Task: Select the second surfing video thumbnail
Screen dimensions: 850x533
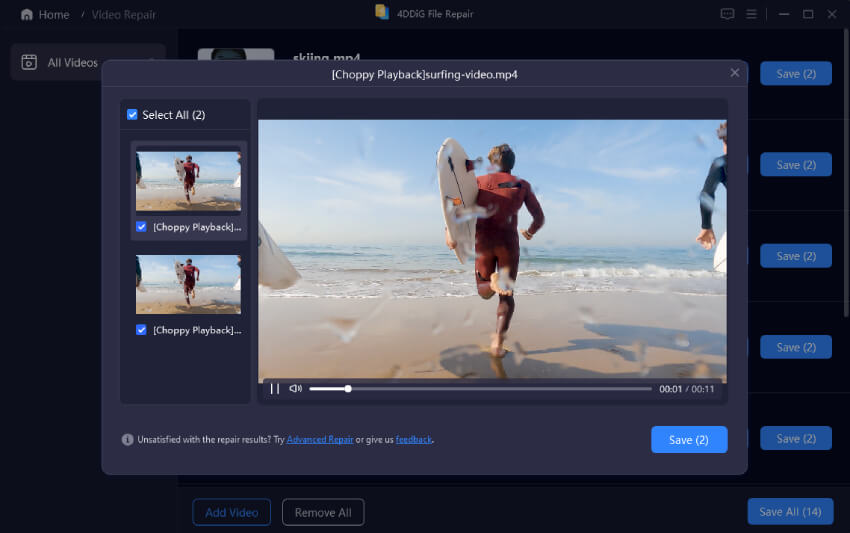Action: 188,284
